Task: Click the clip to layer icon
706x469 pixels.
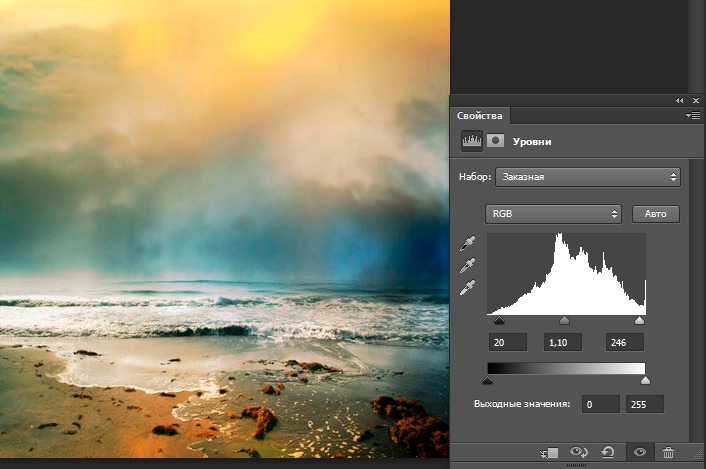Action: click(548, 453)
